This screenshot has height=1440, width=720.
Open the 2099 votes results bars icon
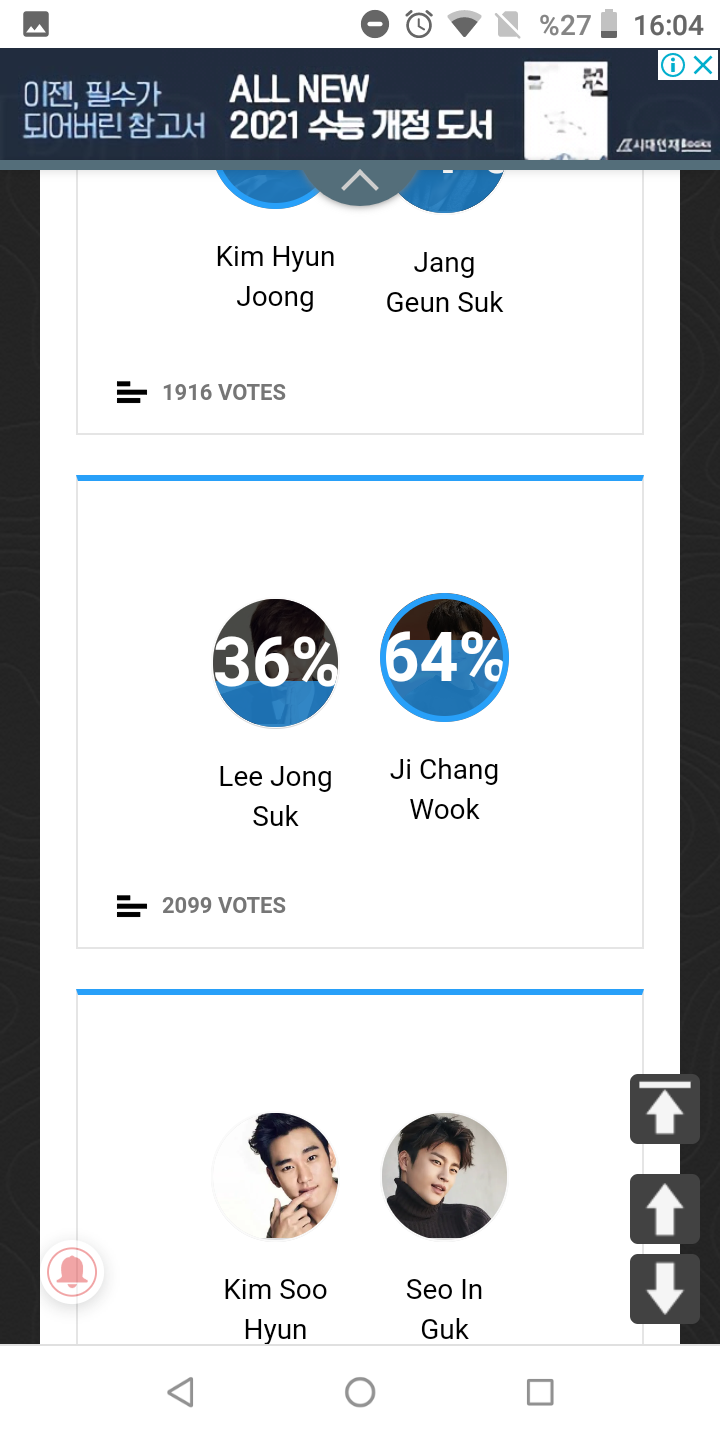pyautogui.click(x=131, y=906)
